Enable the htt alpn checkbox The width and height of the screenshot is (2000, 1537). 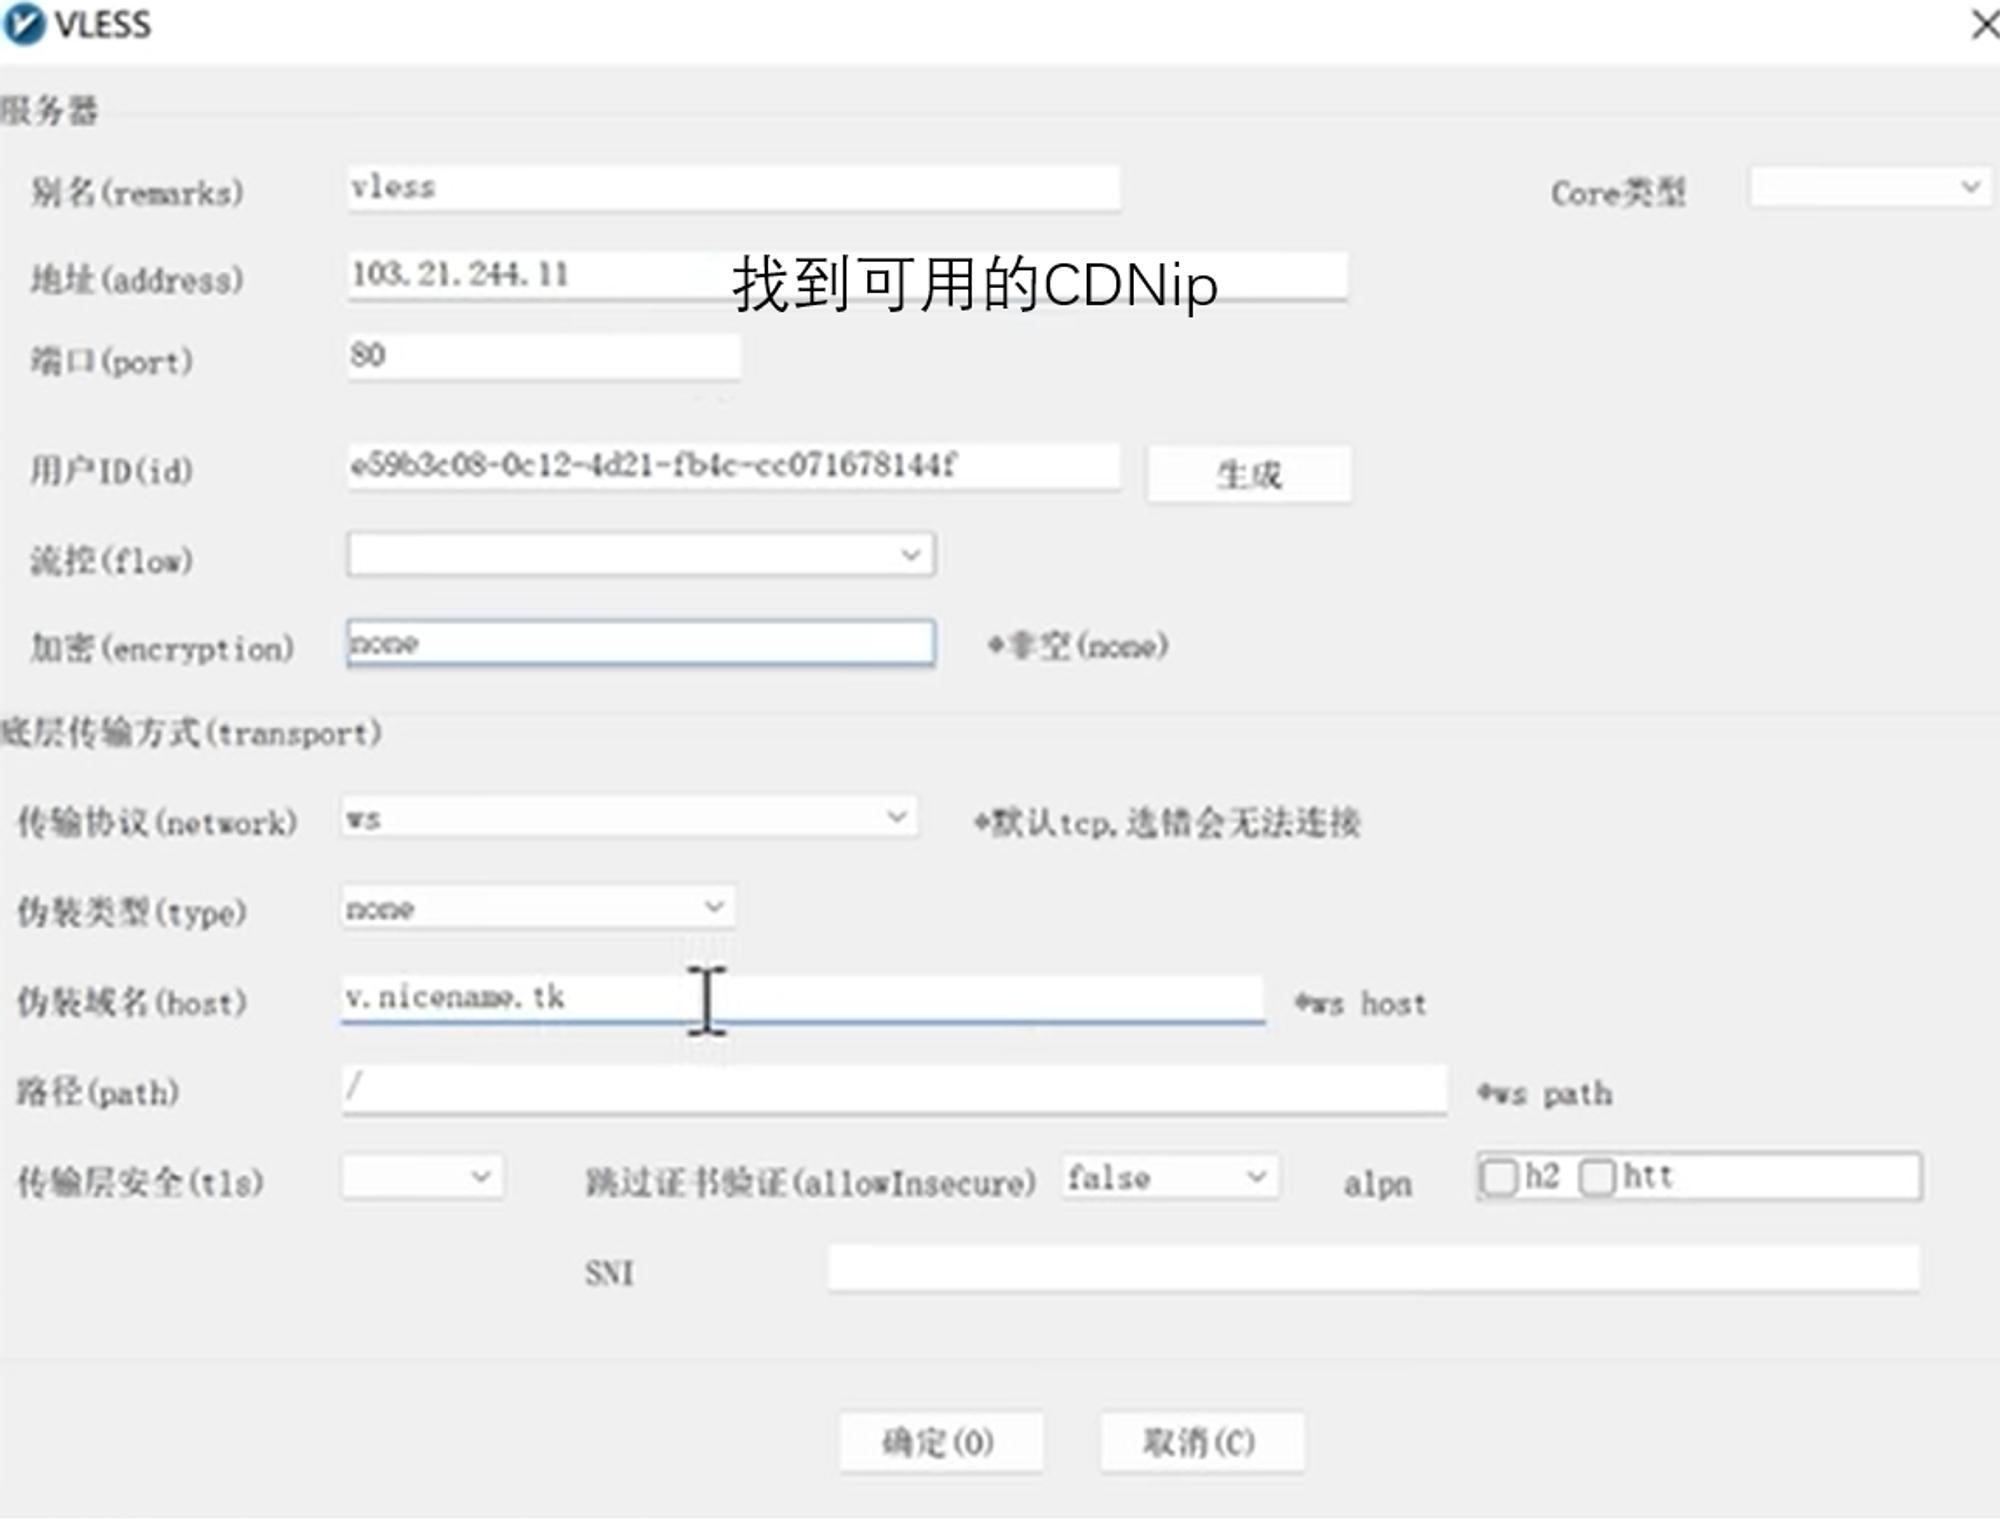coord(1596,1177)
